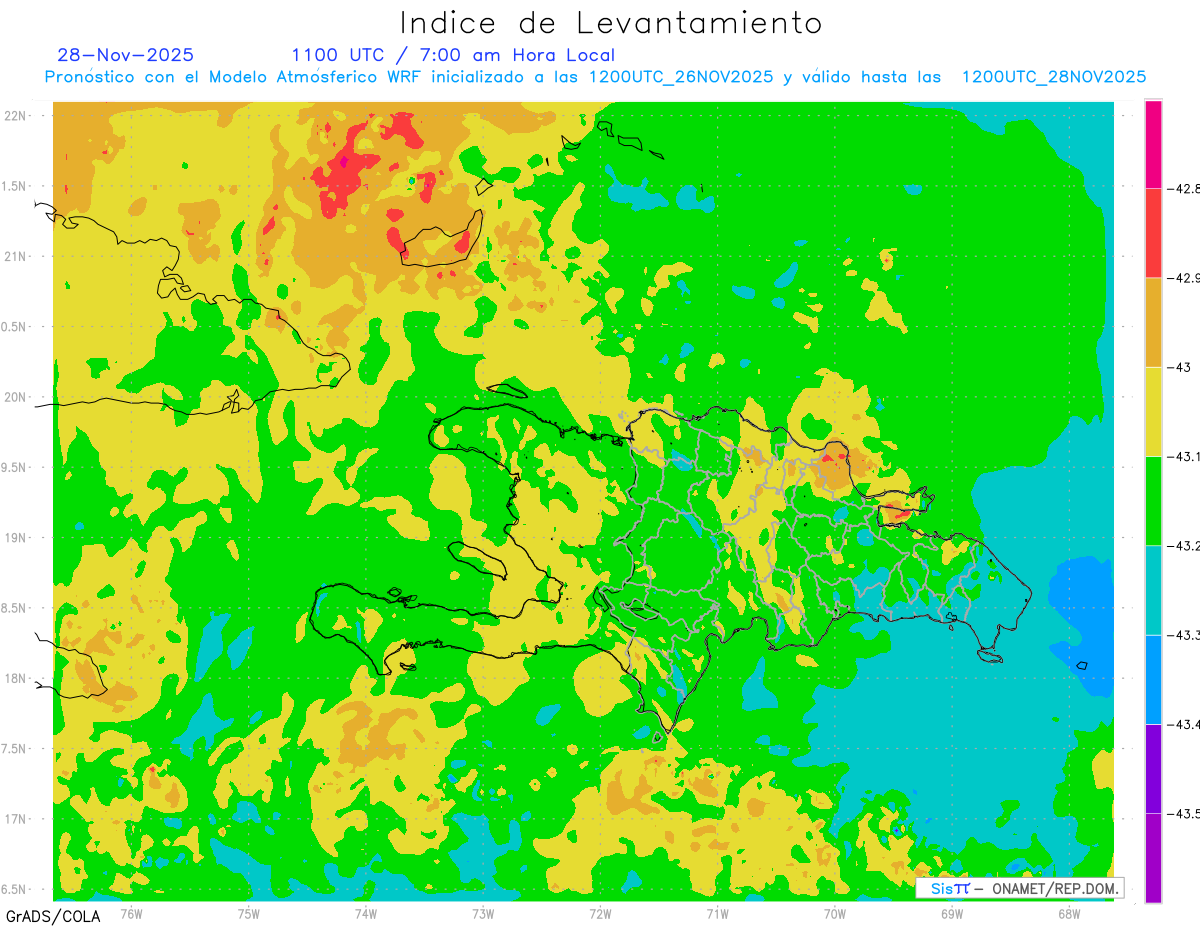1200x927 pixels.
Task: Click the "GrADS/COLA" credit text
Action: coord(53,916)
